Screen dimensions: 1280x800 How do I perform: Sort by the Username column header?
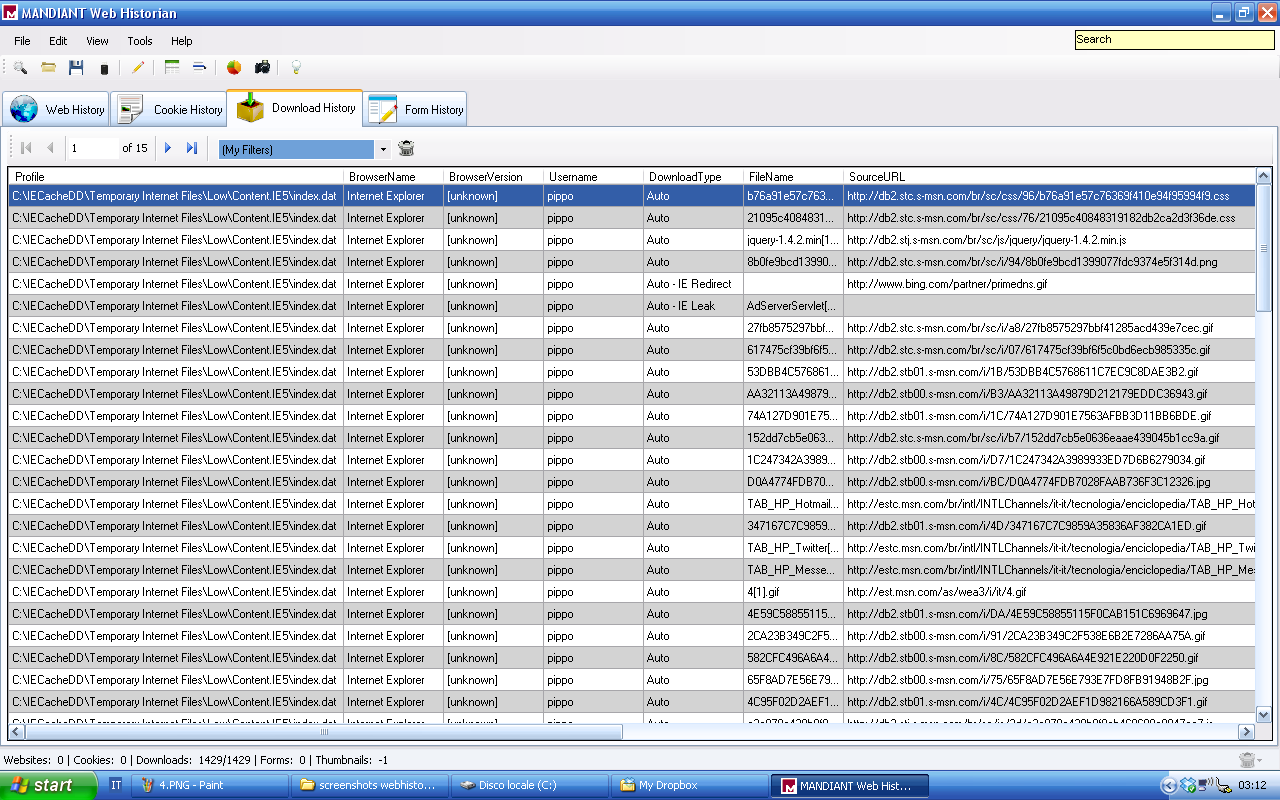593,177
